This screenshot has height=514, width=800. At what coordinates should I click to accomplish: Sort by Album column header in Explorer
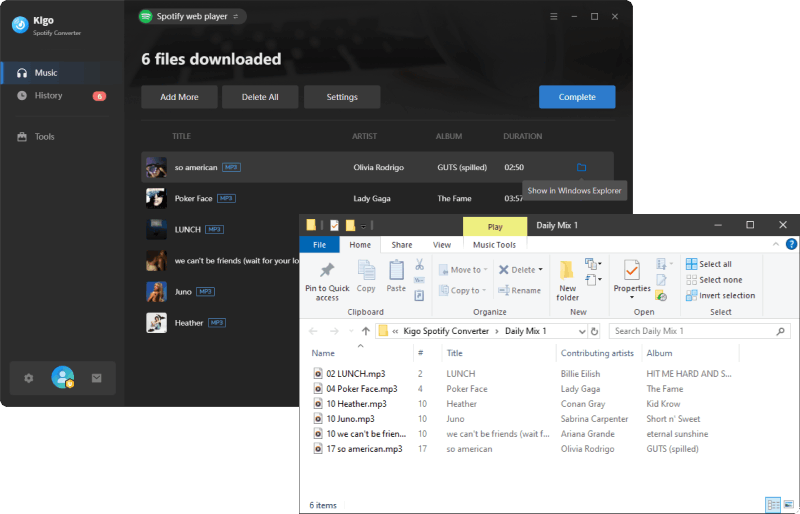point(659,353)
